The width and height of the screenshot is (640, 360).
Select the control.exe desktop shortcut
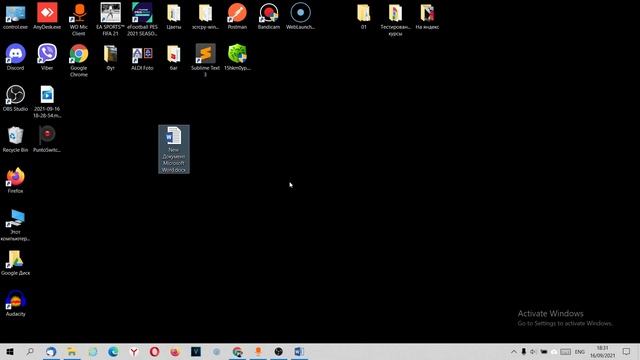pos(16,17)
